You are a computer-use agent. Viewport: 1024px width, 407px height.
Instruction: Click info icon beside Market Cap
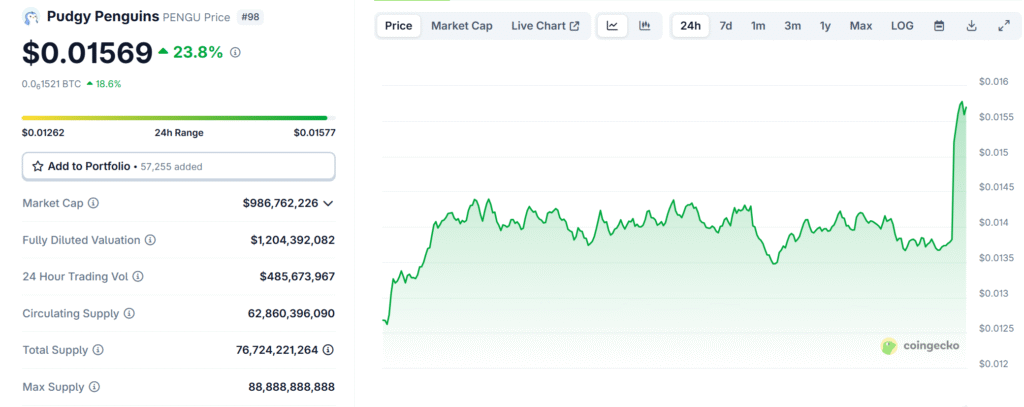pos(93,203)
